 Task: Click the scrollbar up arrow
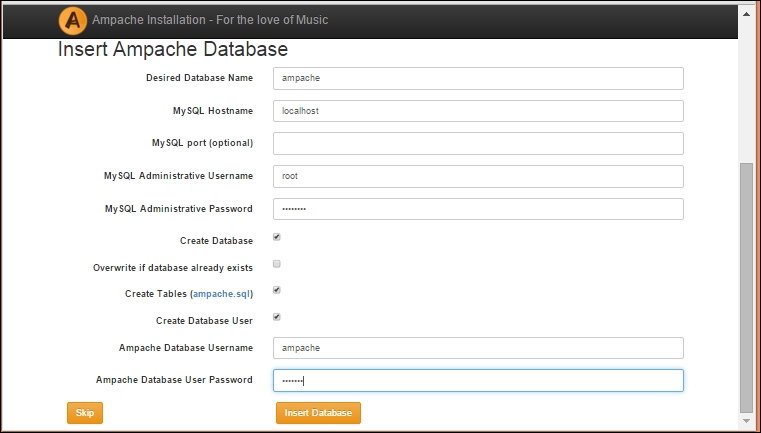(x=746, y=10)
